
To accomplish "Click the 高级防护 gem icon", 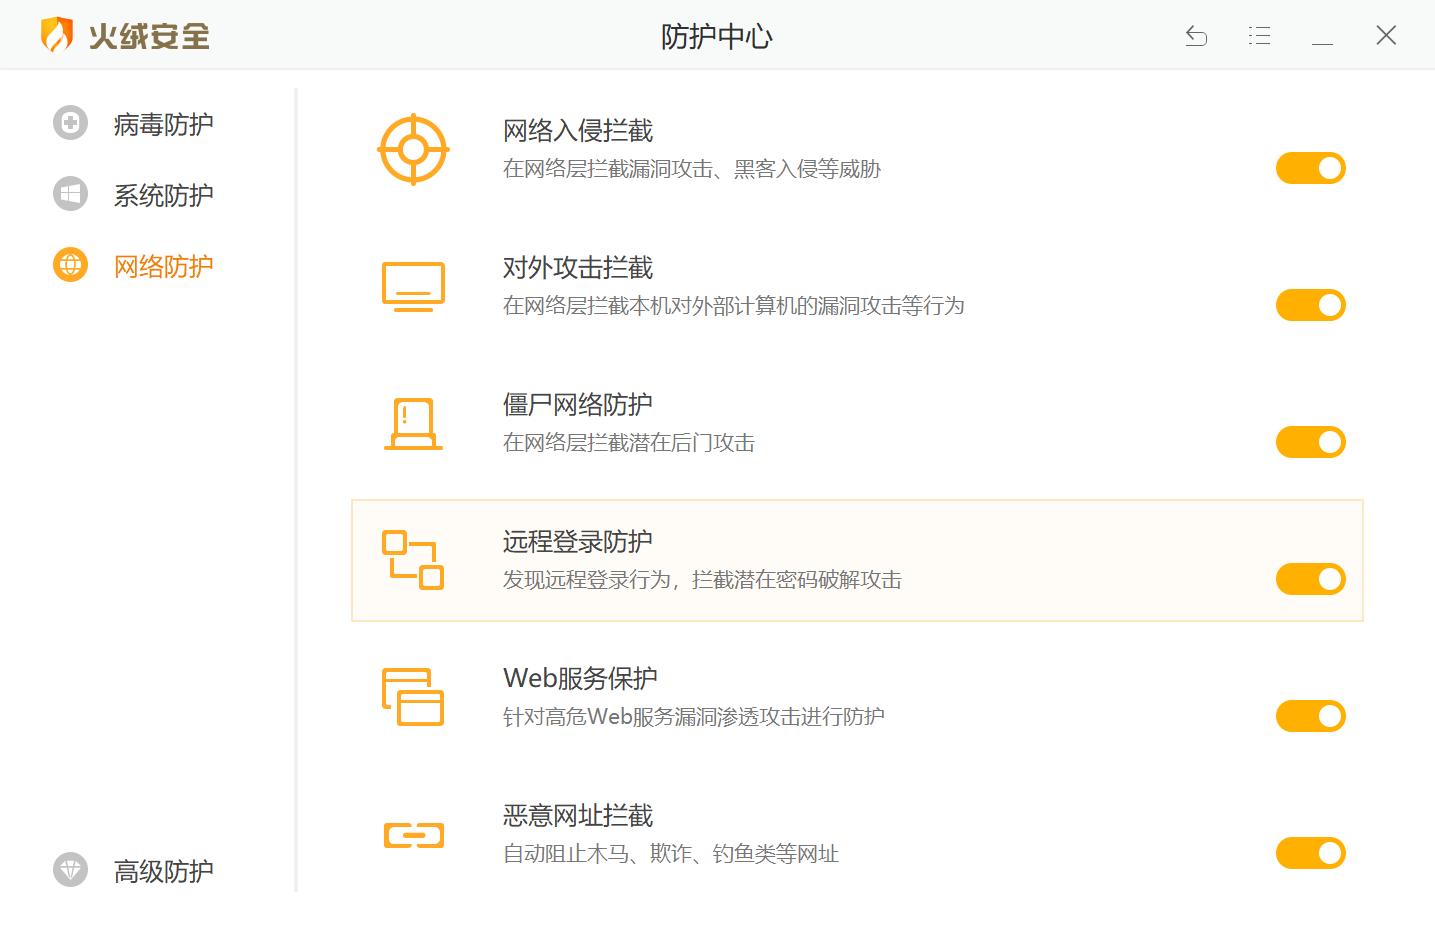I will tap(69, 870).
